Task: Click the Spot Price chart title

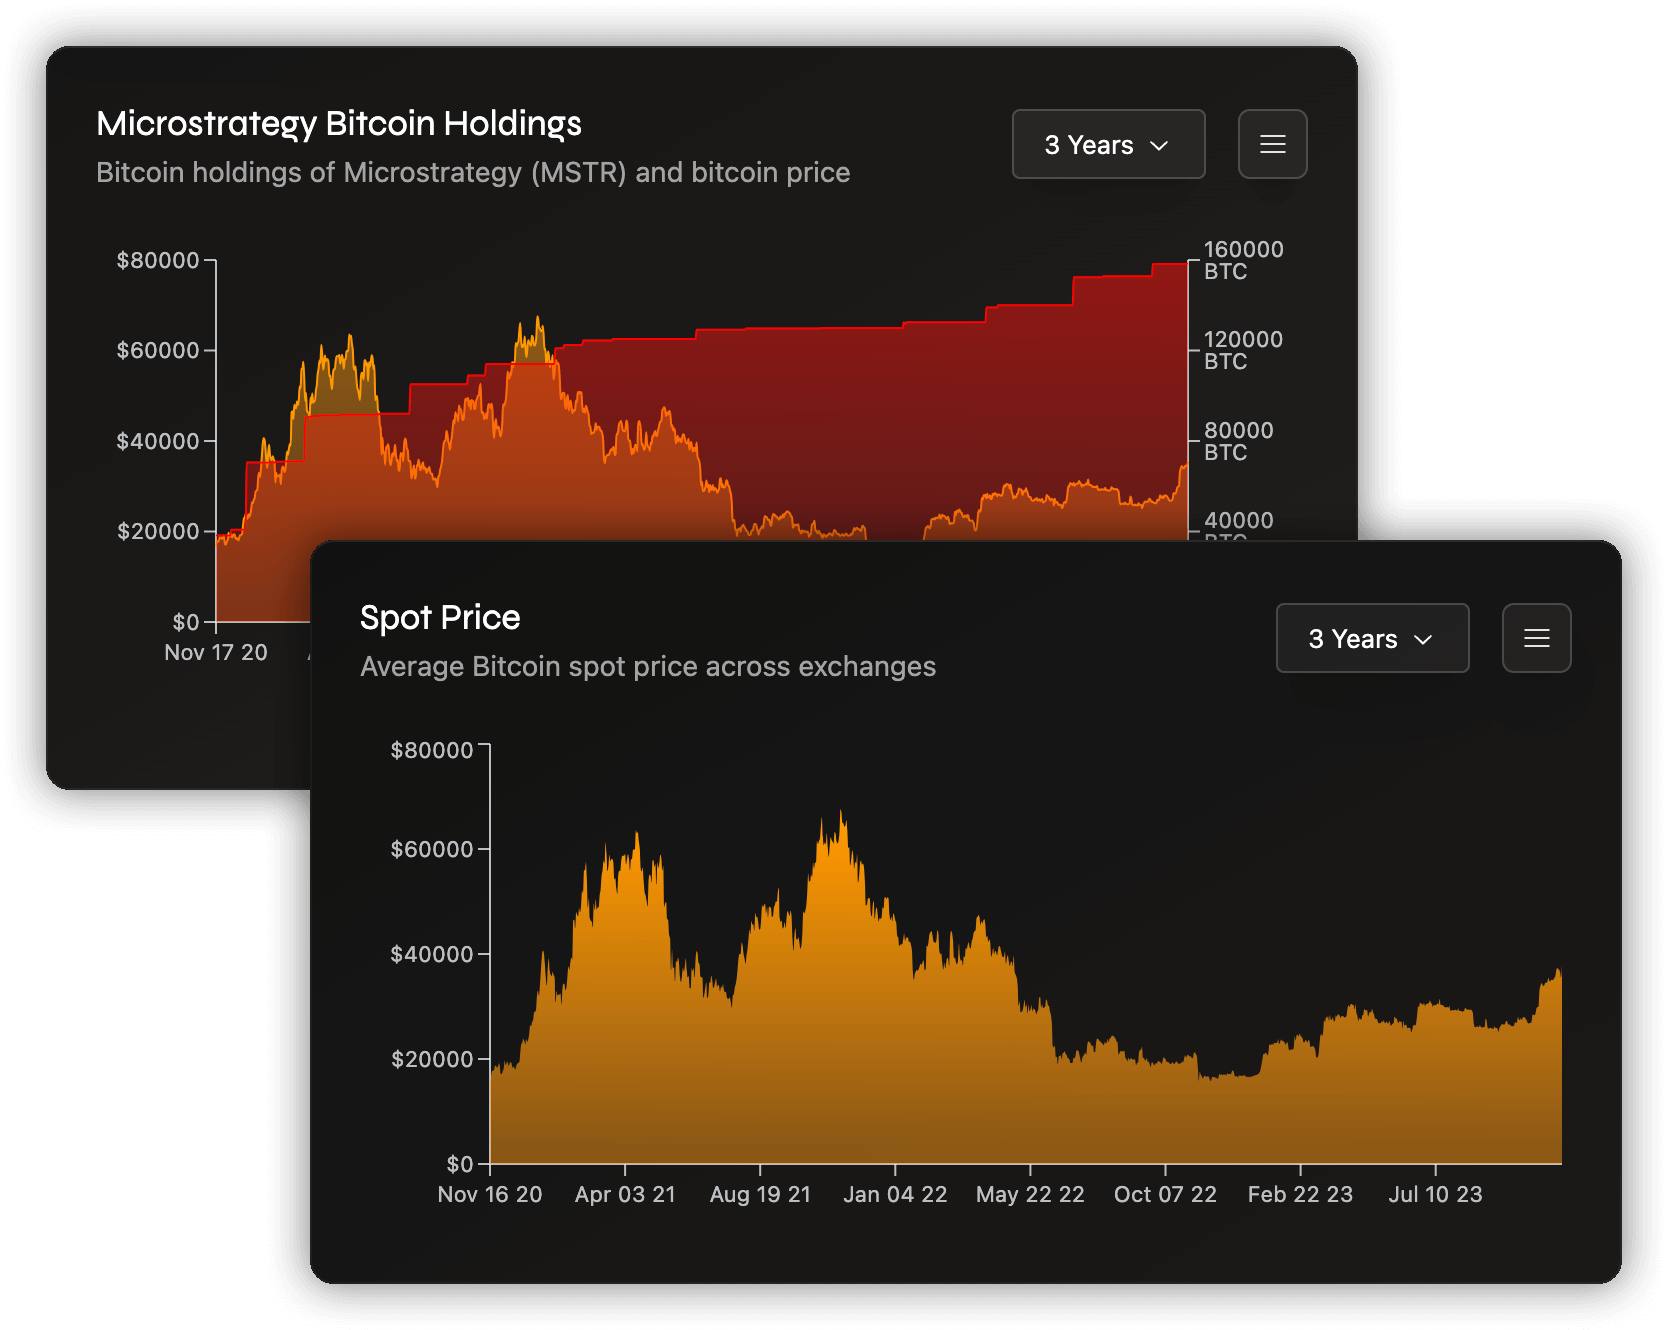Action: pyautogui.click(x=440, y=618)
